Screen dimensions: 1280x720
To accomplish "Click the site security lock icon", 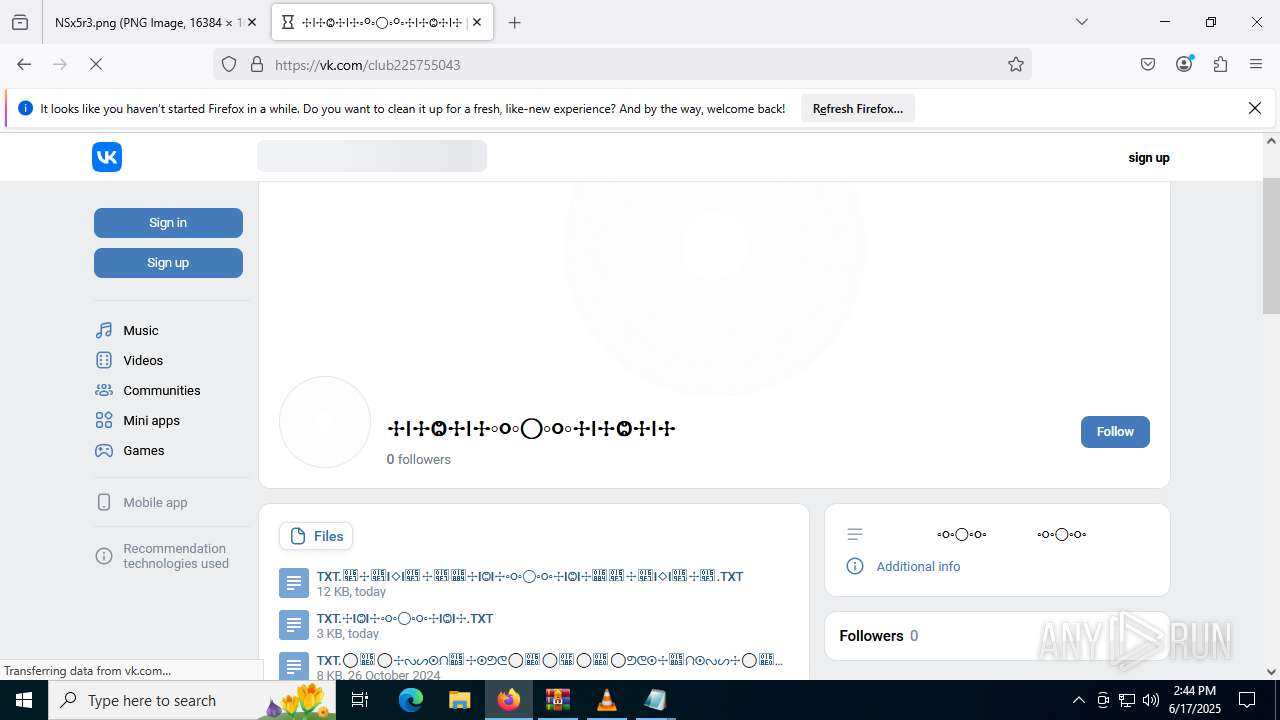I will [257, 64].
